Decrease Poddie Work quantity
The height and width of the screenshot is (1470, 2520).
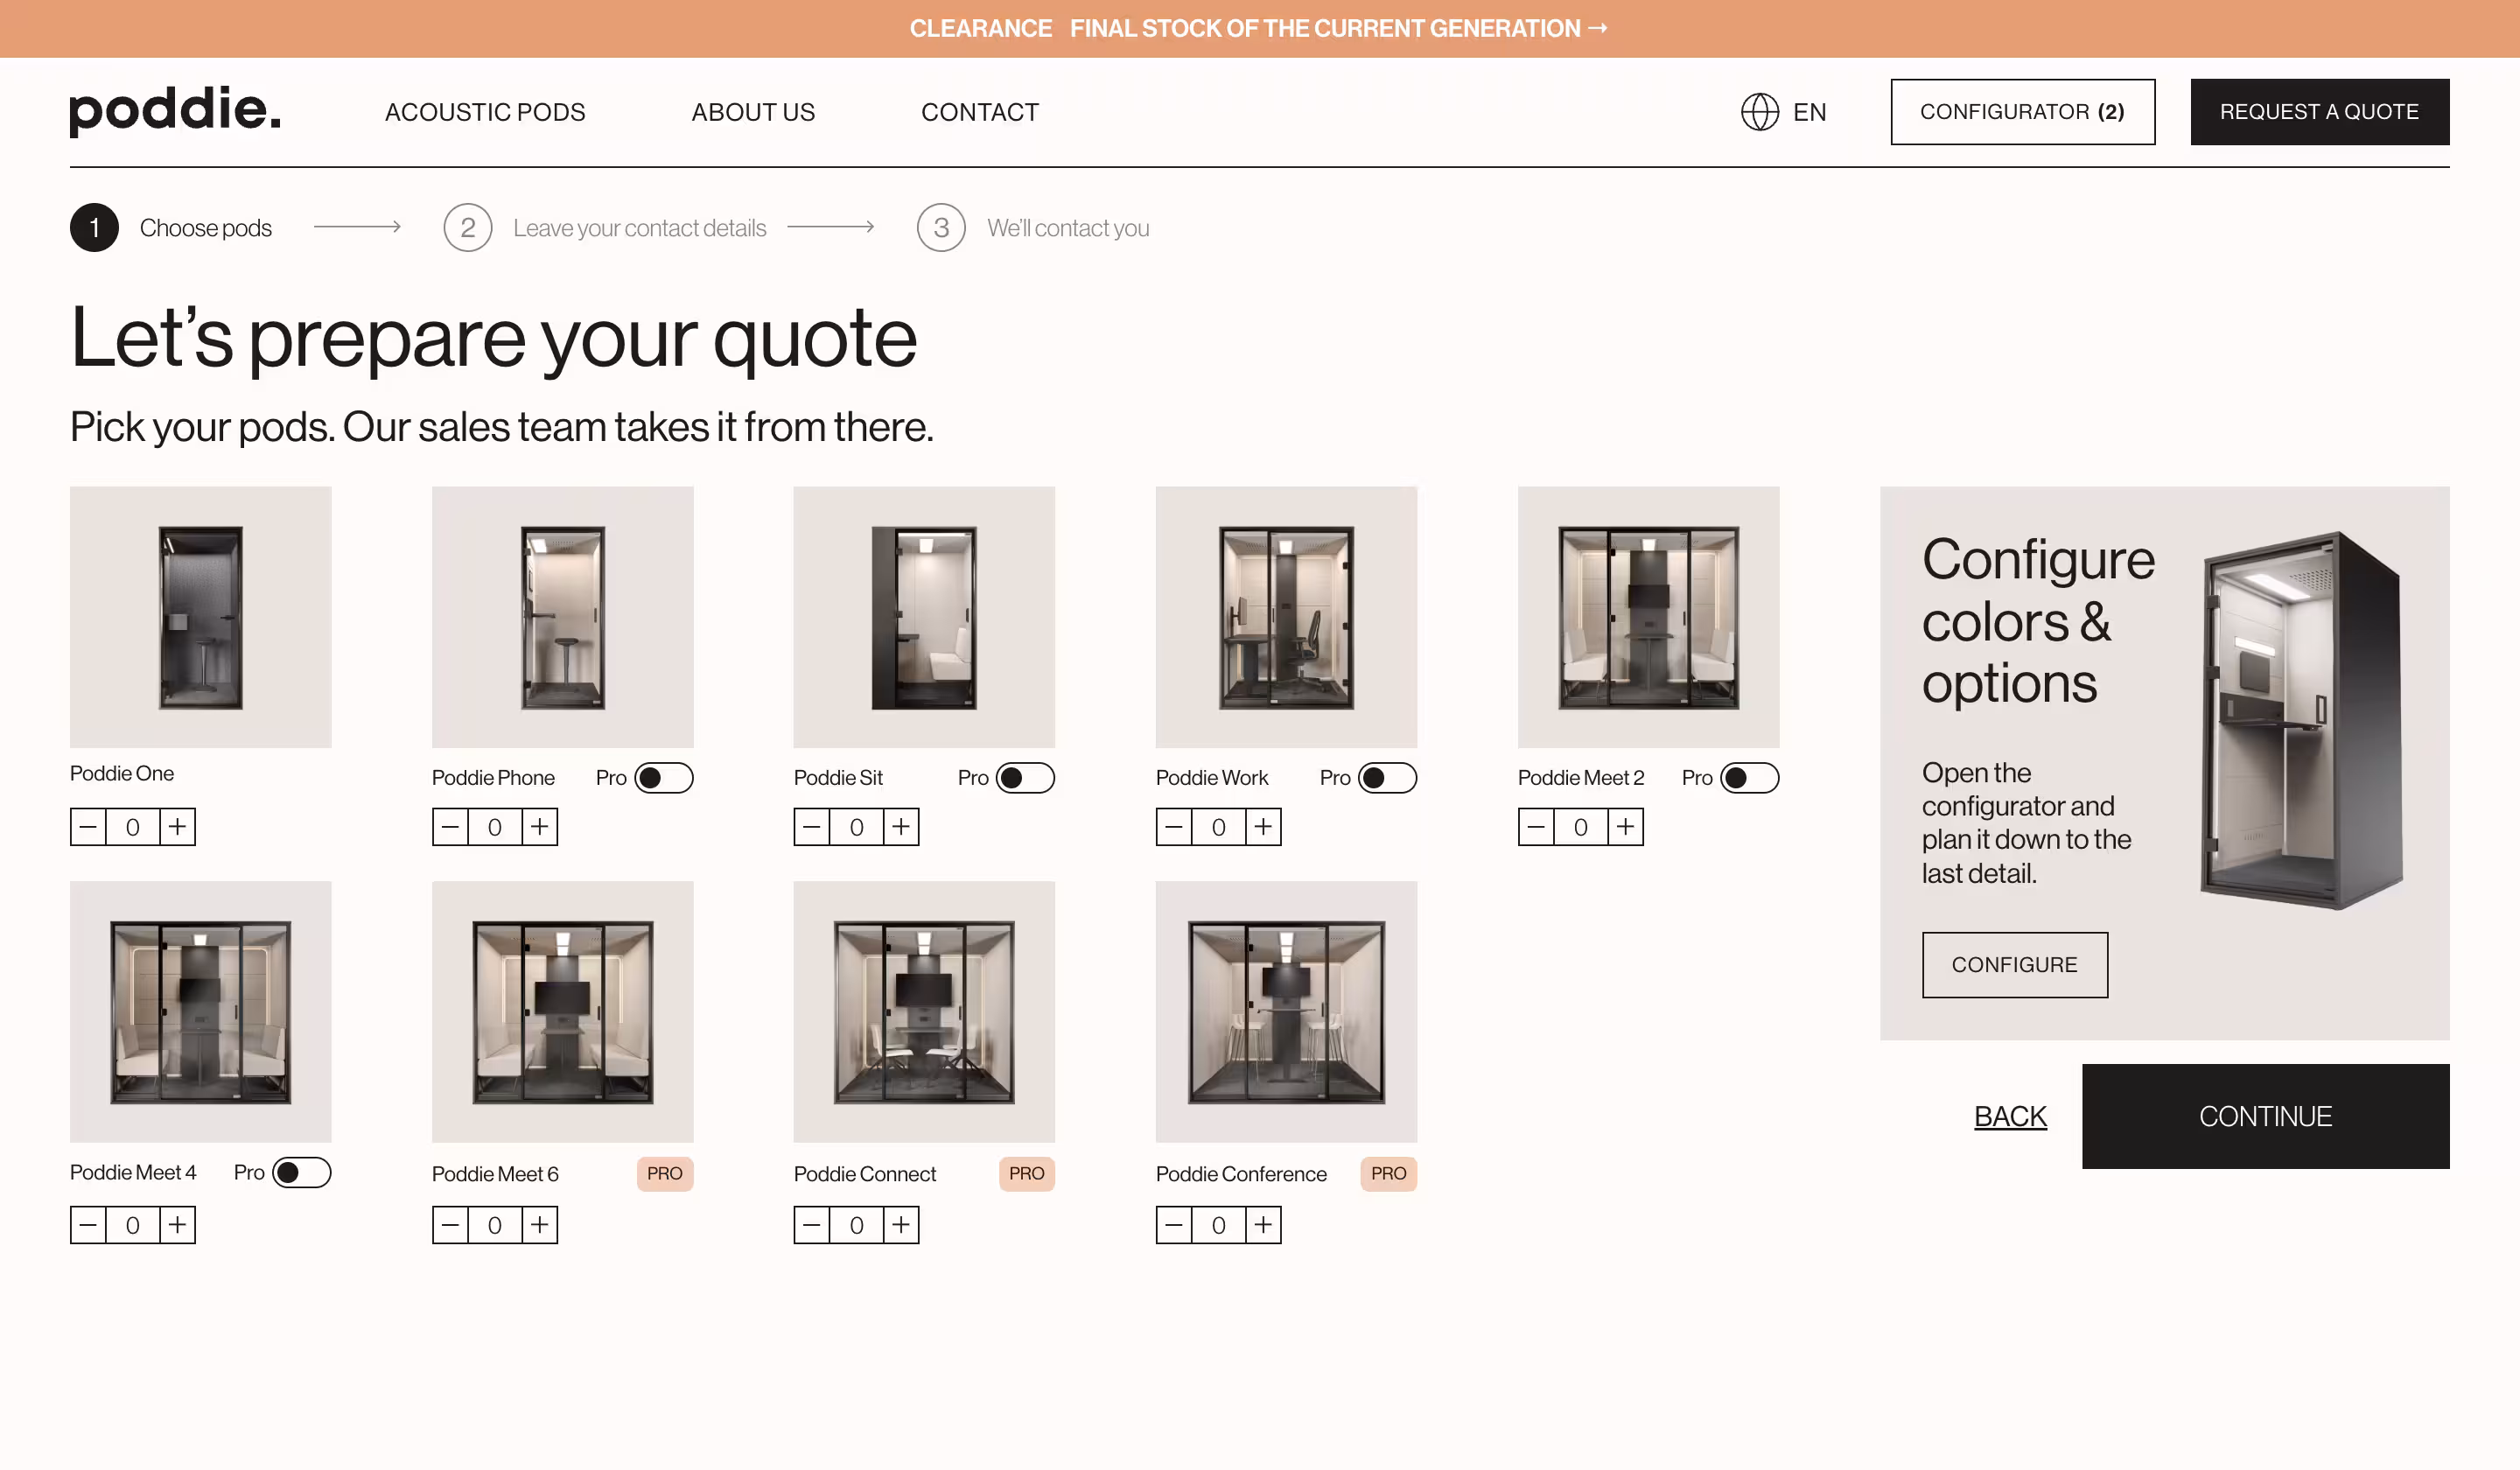point(1174,827)
